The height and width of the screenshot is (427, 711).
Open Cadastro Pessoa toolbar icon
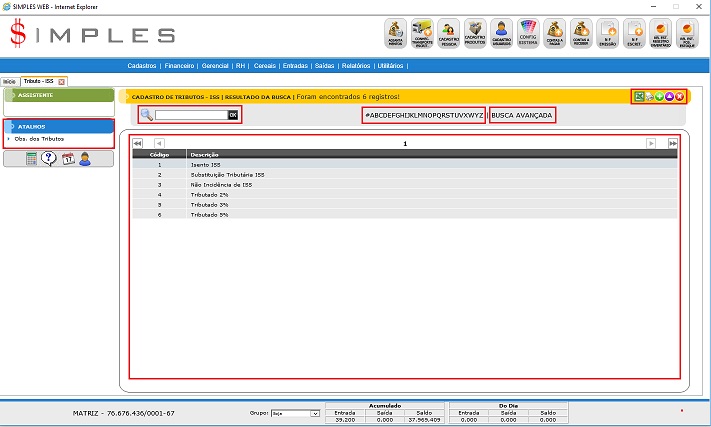[x=450, y=34]
